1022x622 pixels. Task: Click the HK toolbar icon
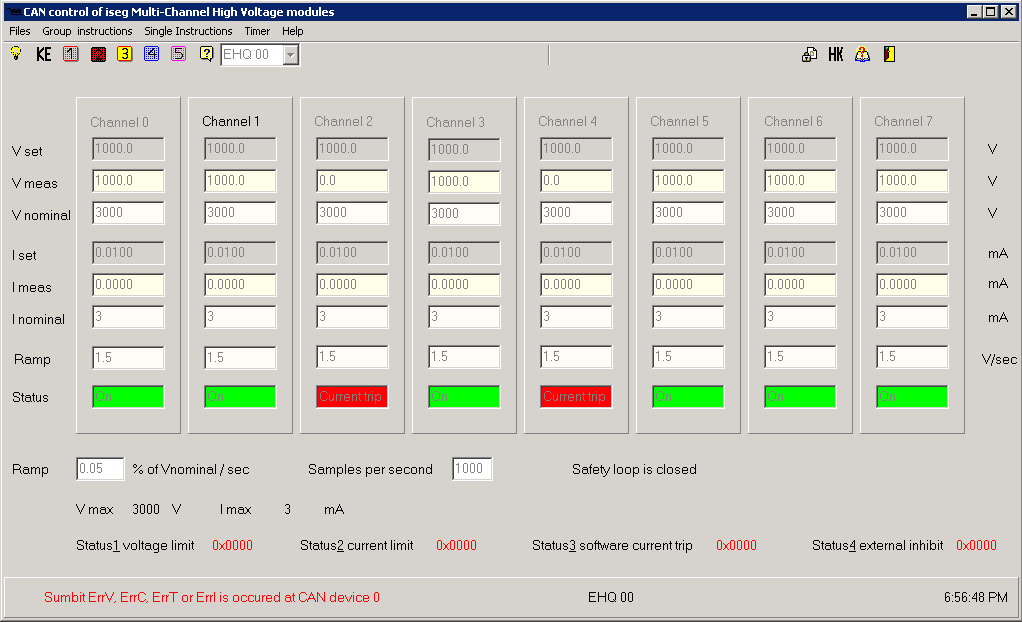(836, 55)
